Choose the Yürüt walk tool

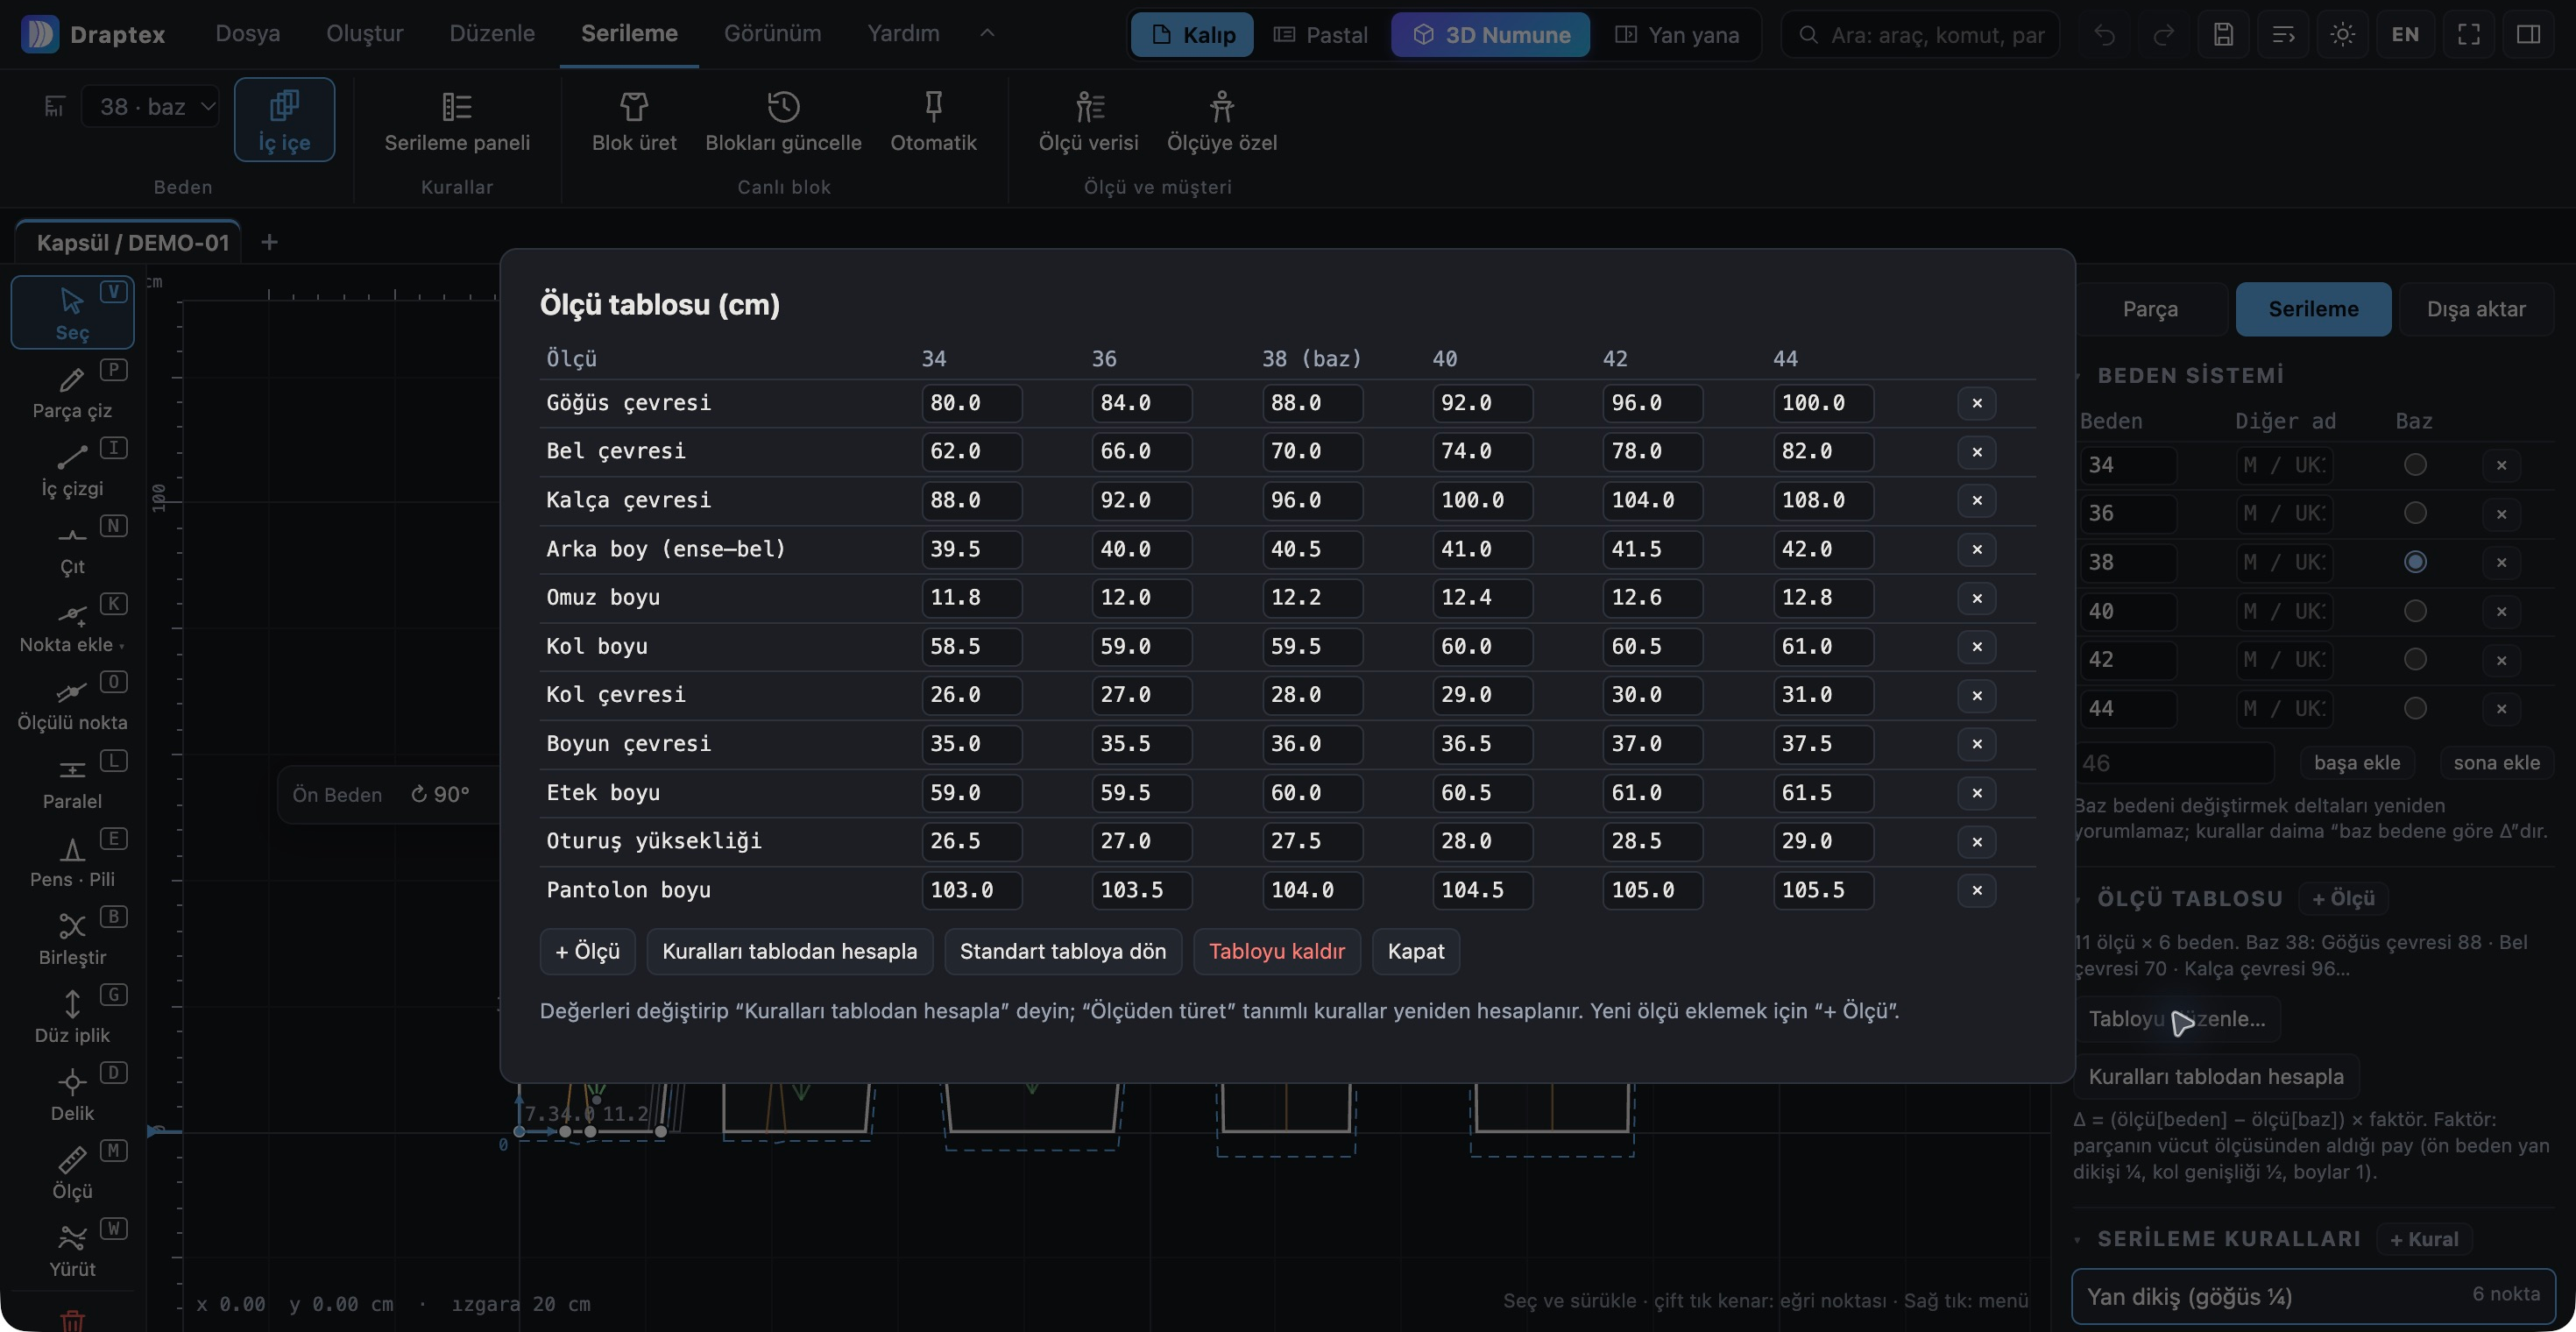pyautogui.click(x=72, y=1250)
